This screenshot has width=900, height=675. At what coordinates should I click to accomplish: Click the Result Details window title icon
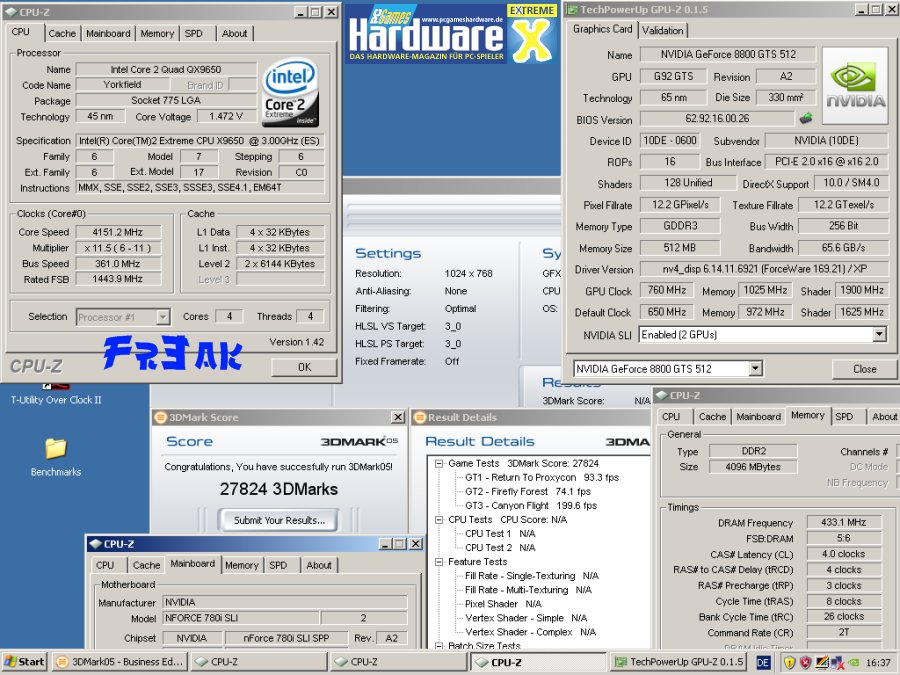pyautogui.click(x=420, y=417)
